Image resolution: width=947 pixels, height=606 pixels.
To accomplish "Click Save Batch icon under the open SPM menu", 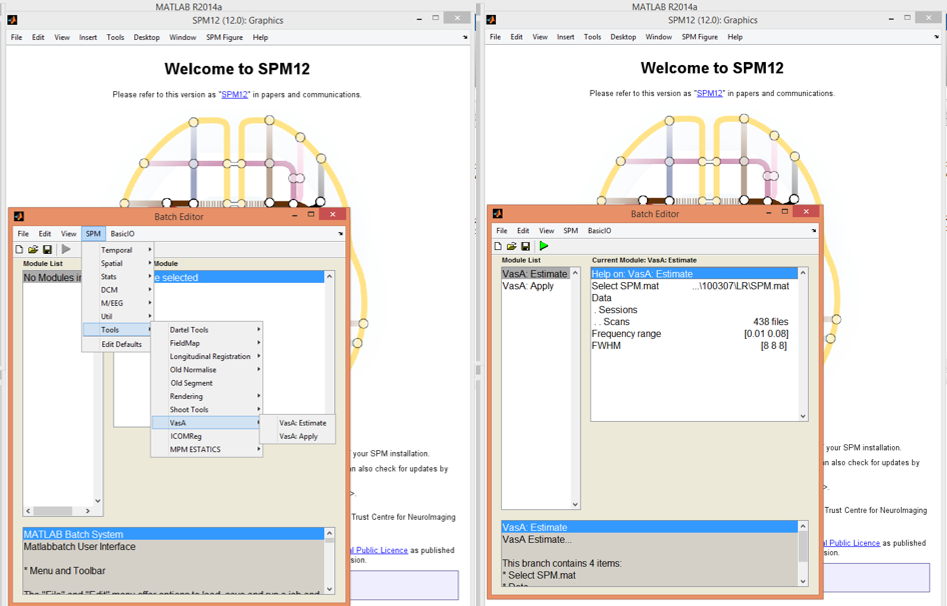I will tap(47, 249).
